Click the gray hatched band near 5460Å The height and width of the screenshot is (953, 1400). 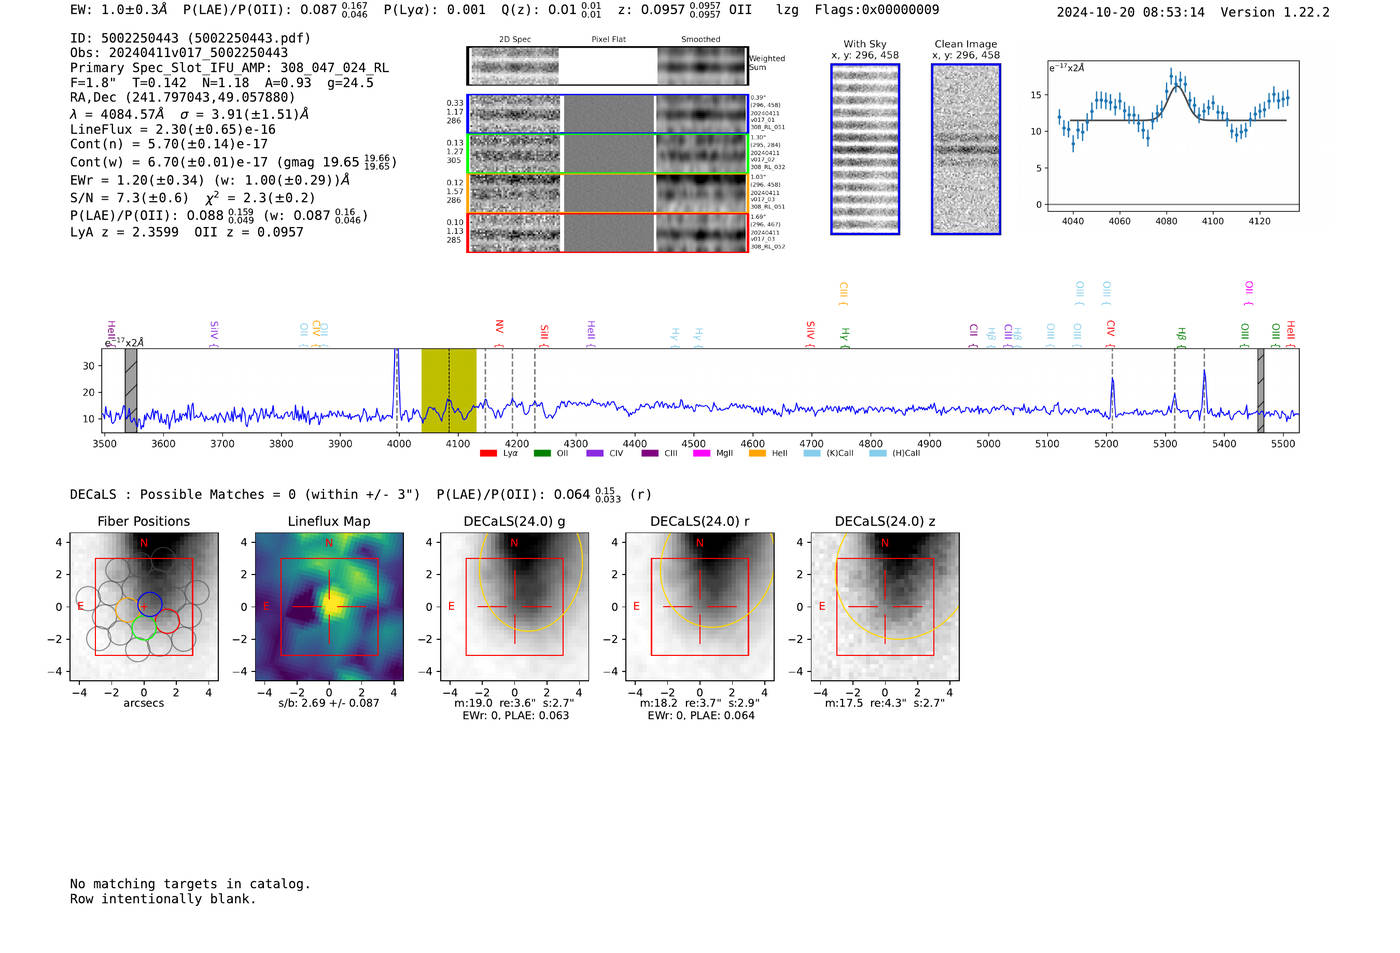(x=1261, y=390)
